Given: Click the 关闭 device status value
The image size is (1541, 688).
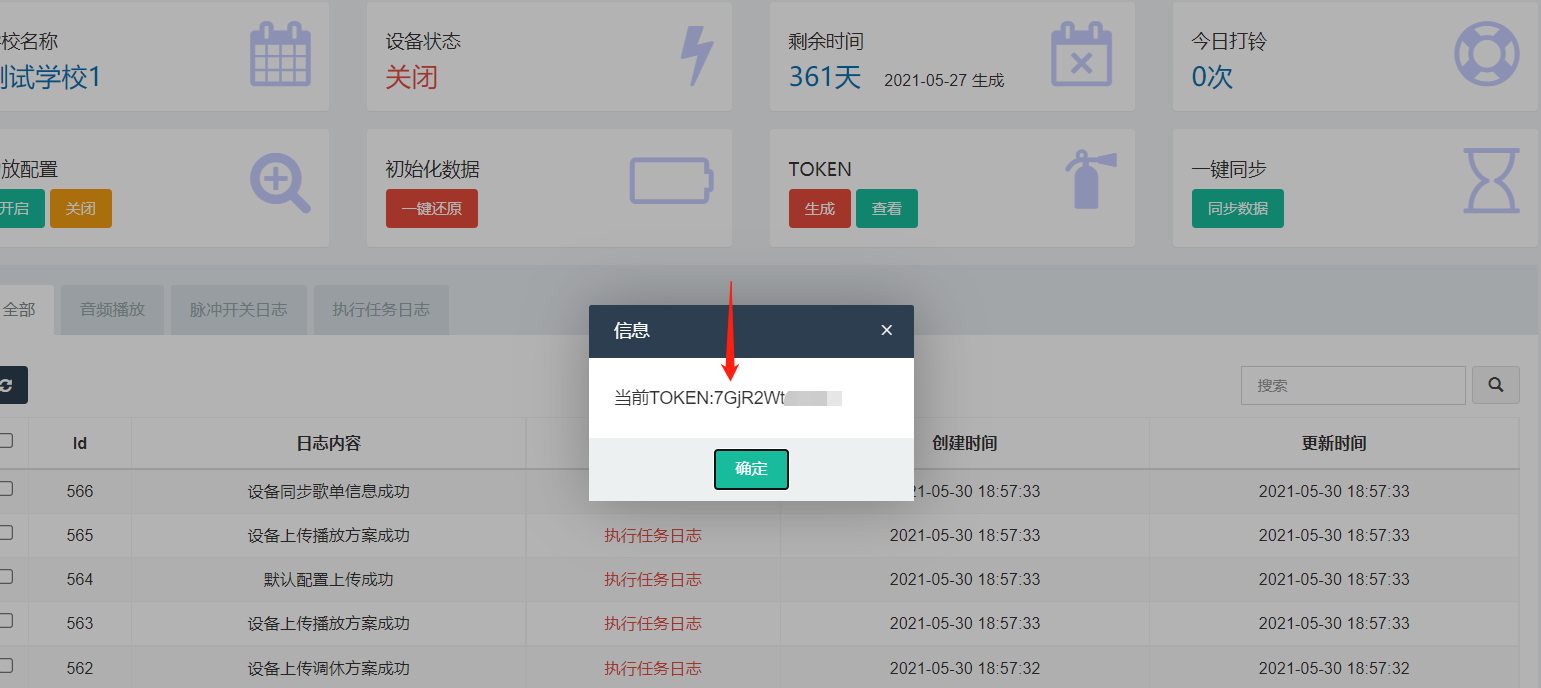Looking at the screenshot, I should pos(412,77).
